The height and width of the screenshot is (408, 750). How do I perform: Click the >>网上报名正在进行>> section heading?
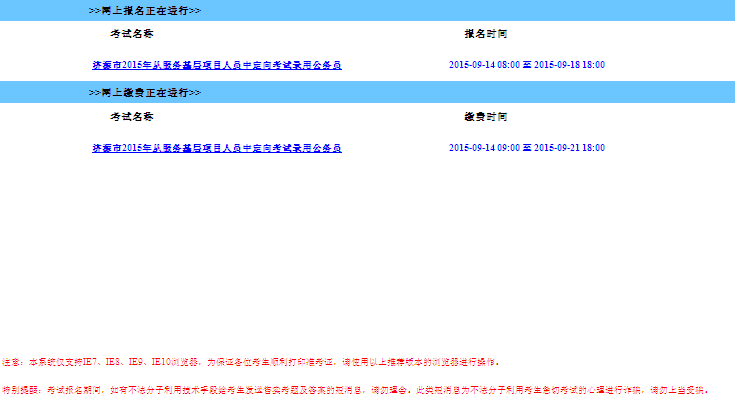click(x=144, y=10)
